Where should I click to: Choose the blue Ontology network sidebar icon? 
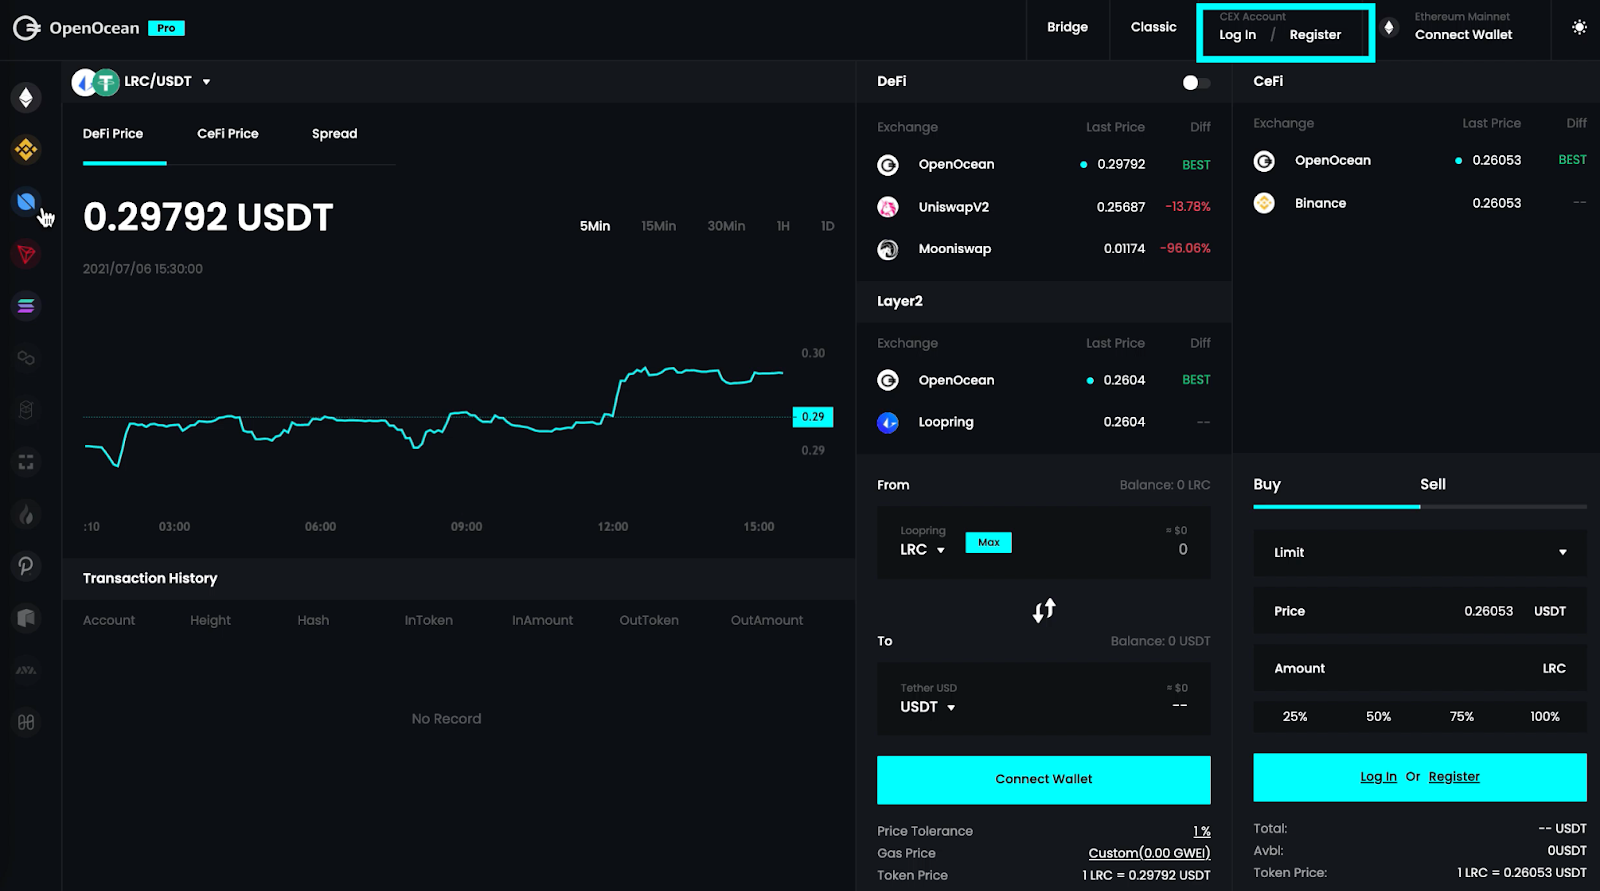click(26, 202)
